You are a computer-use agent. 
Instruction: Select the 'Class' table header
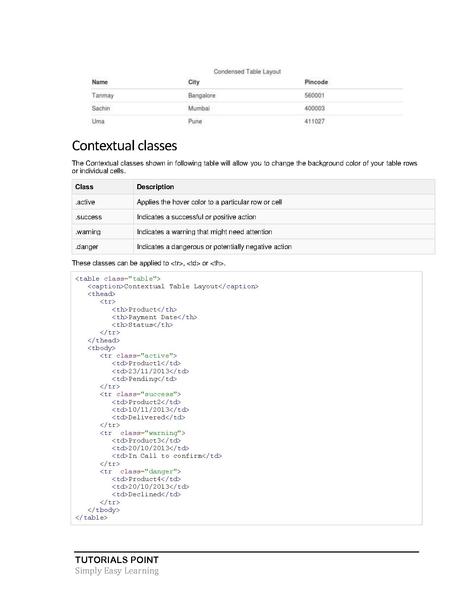84,187
